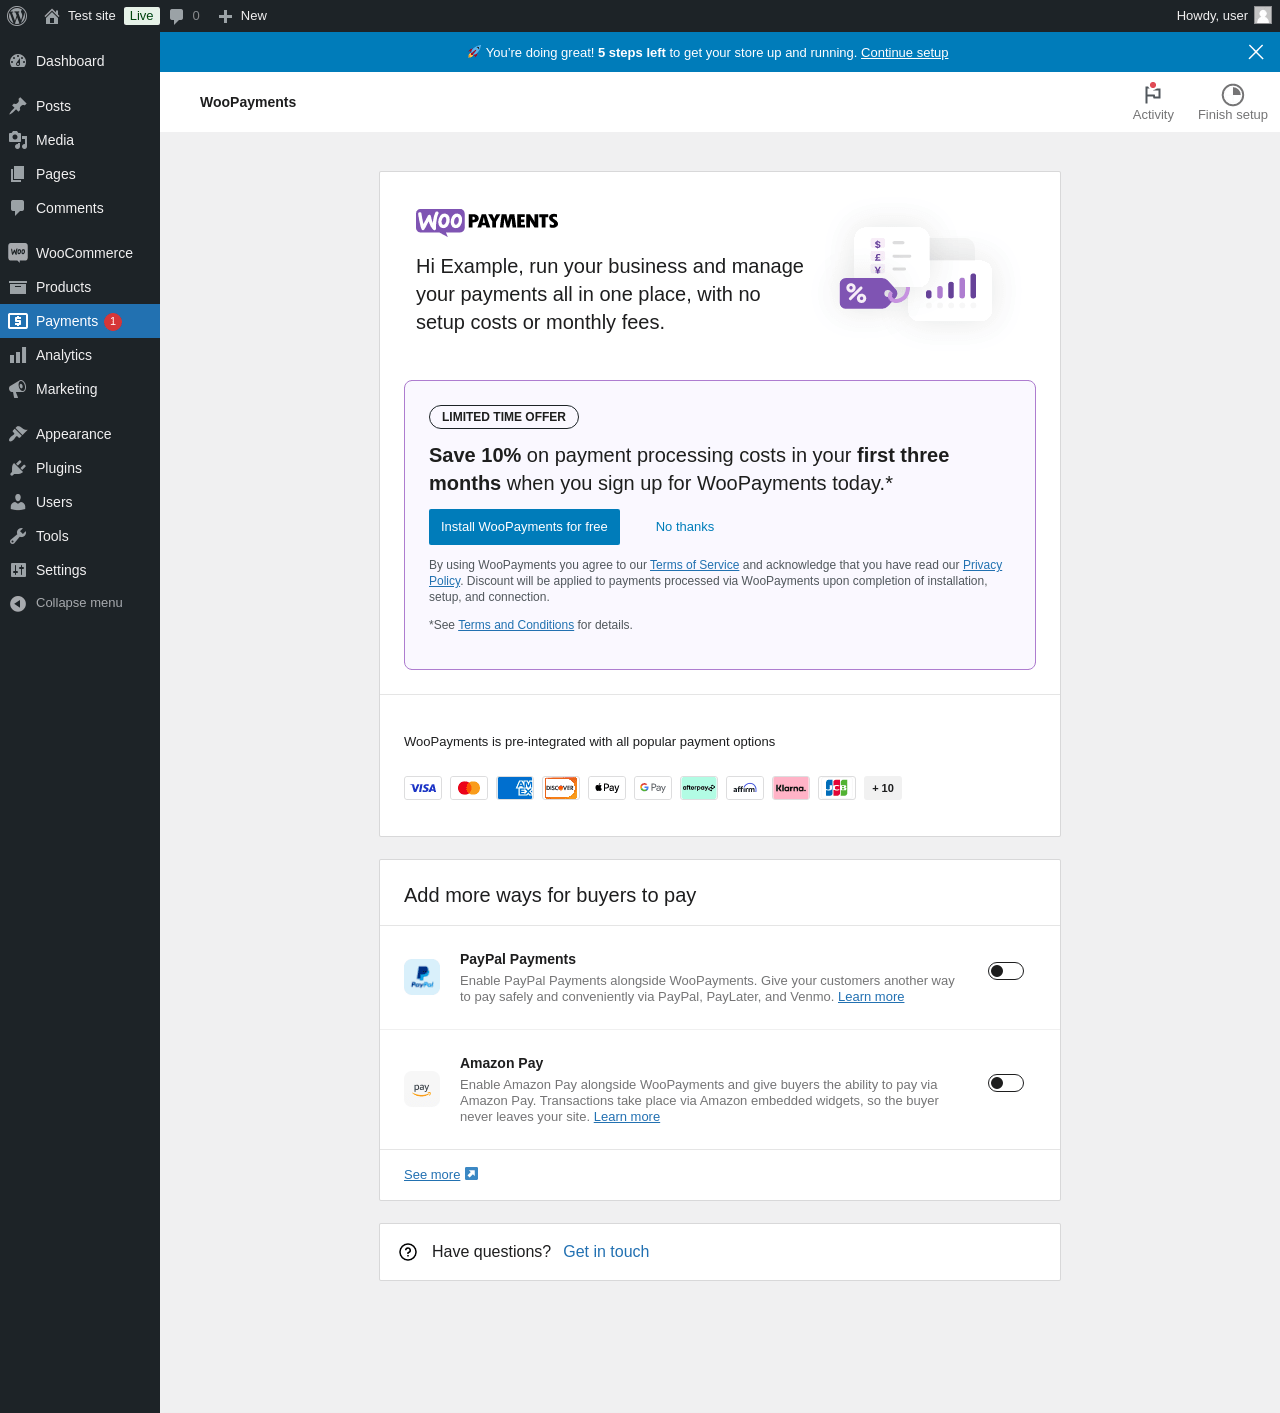Click the No thanks button
Screen dimensions: 1280x1413
pos(685,527)
